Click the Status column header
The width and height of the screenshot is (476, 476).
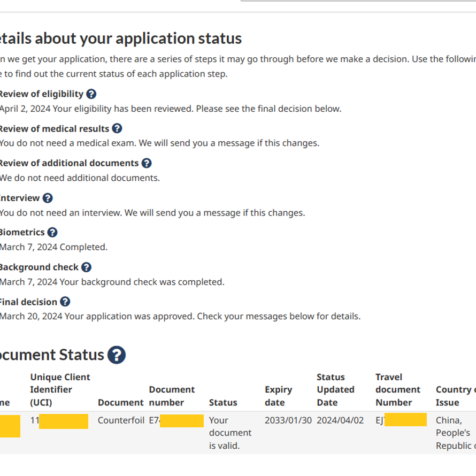tap(223, 402)
